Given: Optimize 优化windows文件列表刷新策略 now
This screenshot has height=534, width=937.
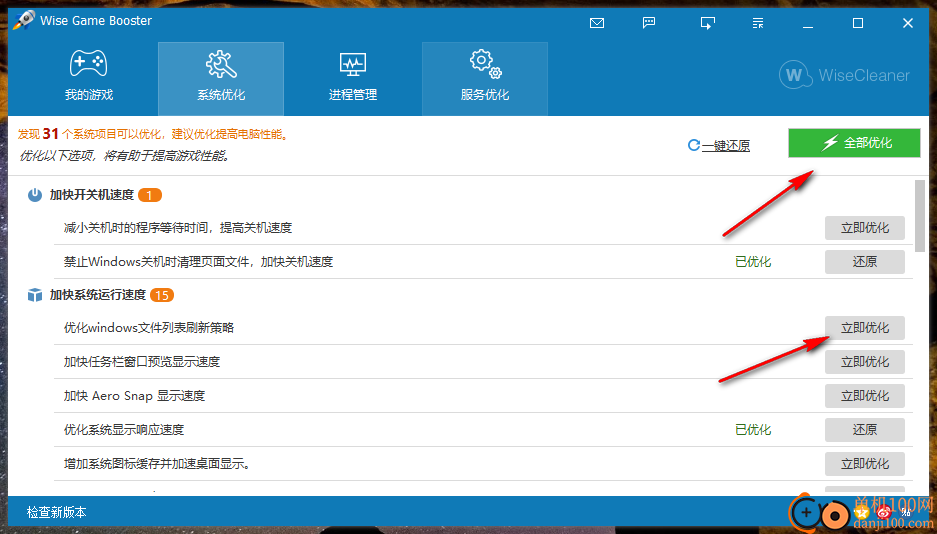Looking at the screenshot, I should pos(865,328).
